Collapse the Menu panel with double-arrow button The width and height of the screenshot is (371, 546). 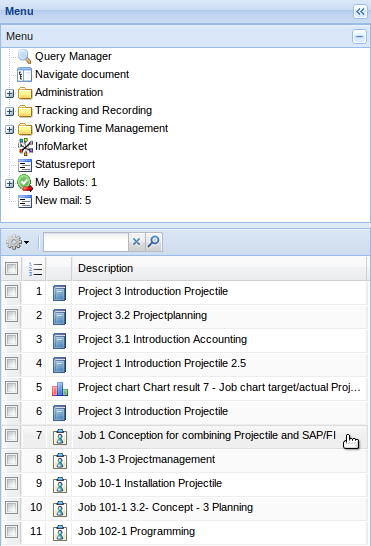[360, 11]
